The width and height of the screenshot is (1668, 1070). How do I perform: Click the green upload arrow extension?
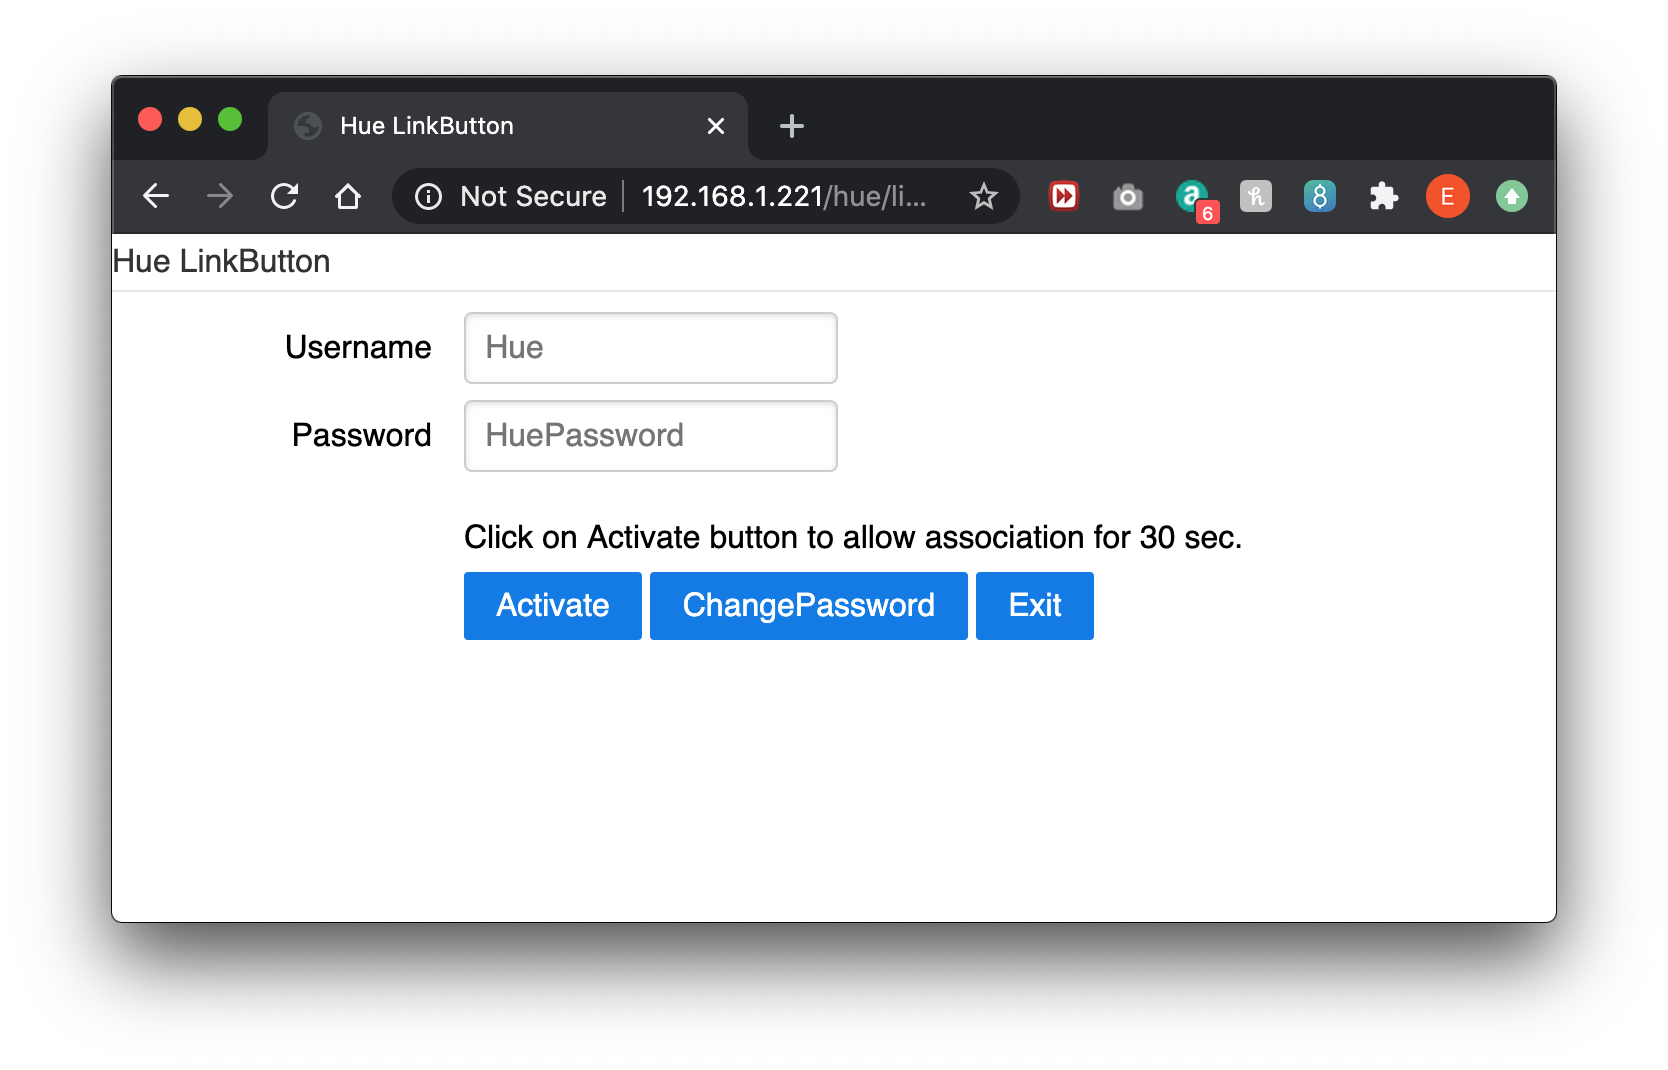[1511, 196]
